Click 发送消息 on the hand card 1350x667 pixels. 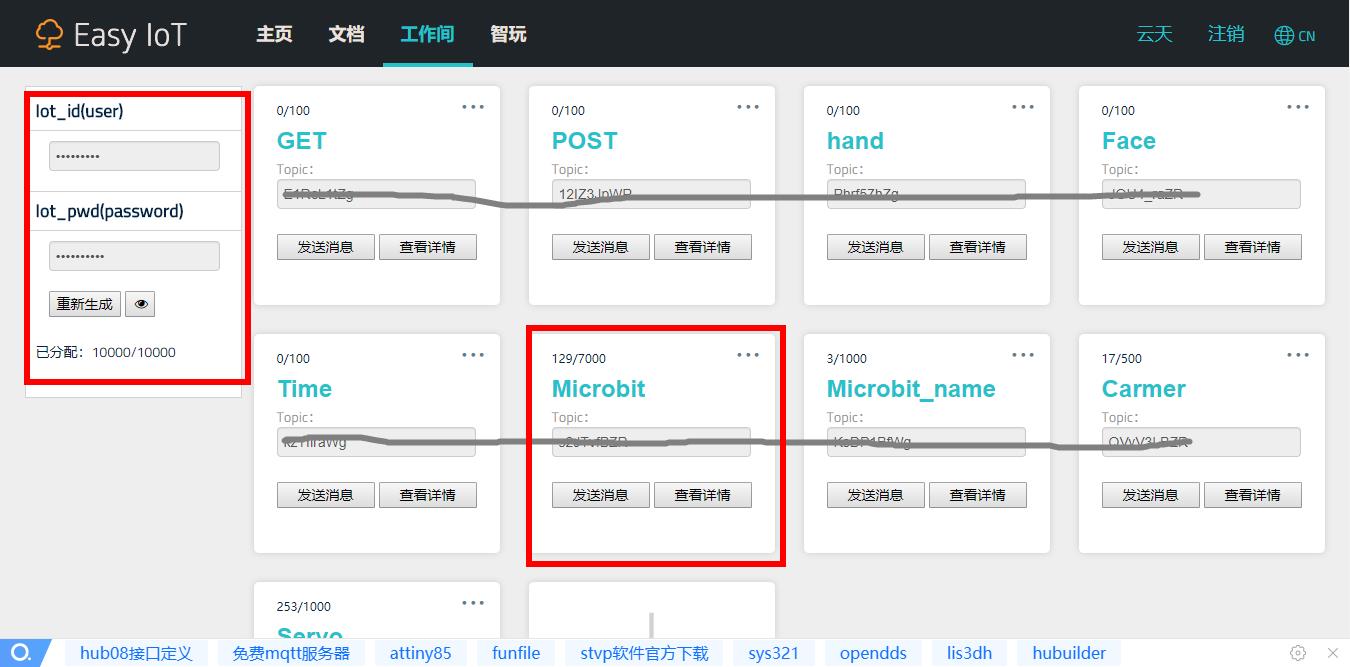(x=876, y=247)
